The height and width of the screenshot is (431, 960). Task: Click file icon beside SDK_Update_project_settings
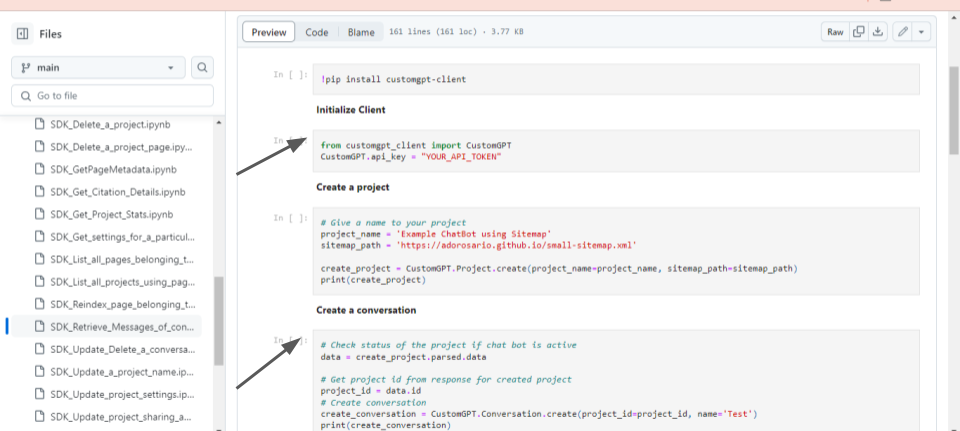click(x=39, y=394)
